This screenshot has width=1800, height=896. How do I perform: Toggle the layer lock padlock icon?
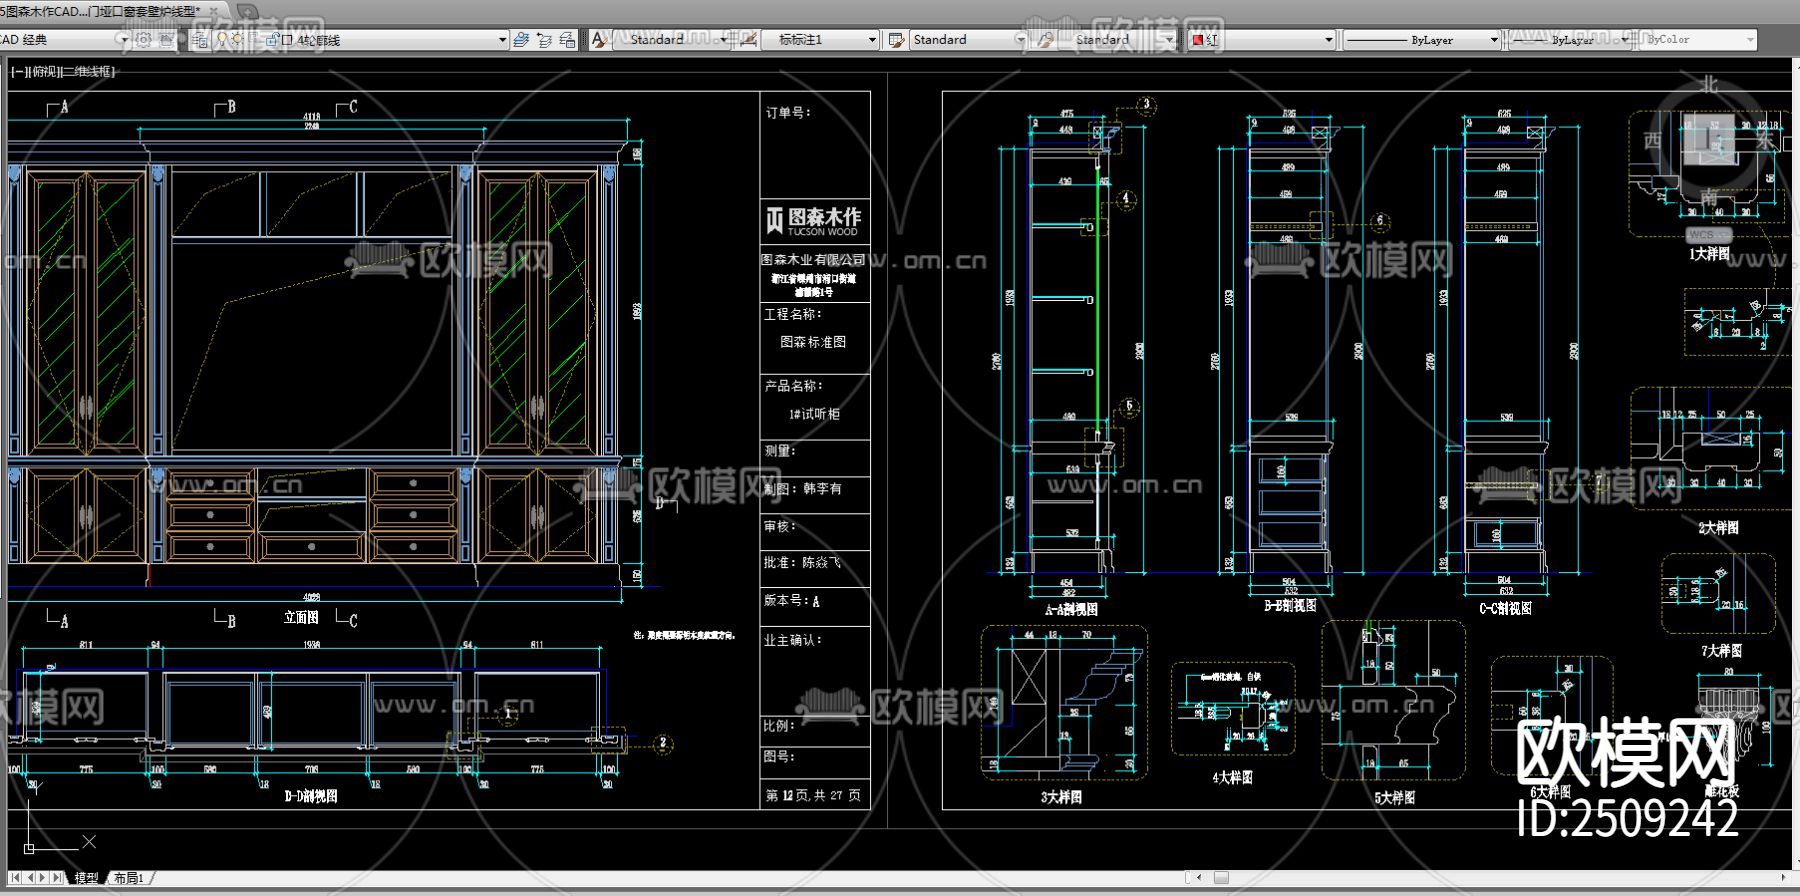coord(270,40)
